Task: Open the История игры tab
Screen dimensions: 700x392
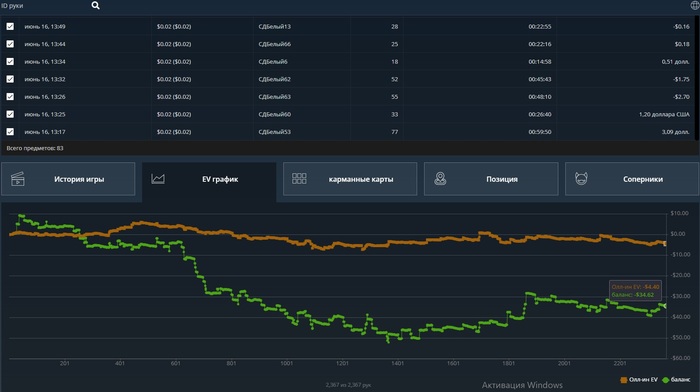Action: coord(68,179)
